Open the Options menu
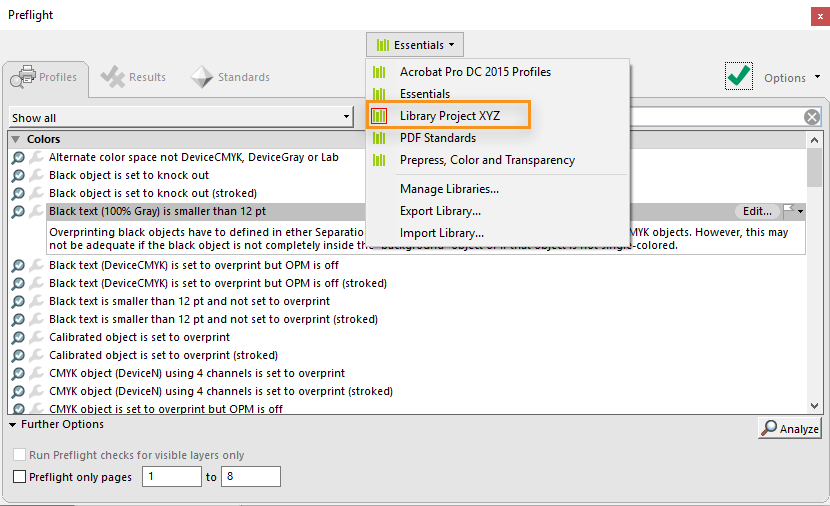 coord(792,78)
